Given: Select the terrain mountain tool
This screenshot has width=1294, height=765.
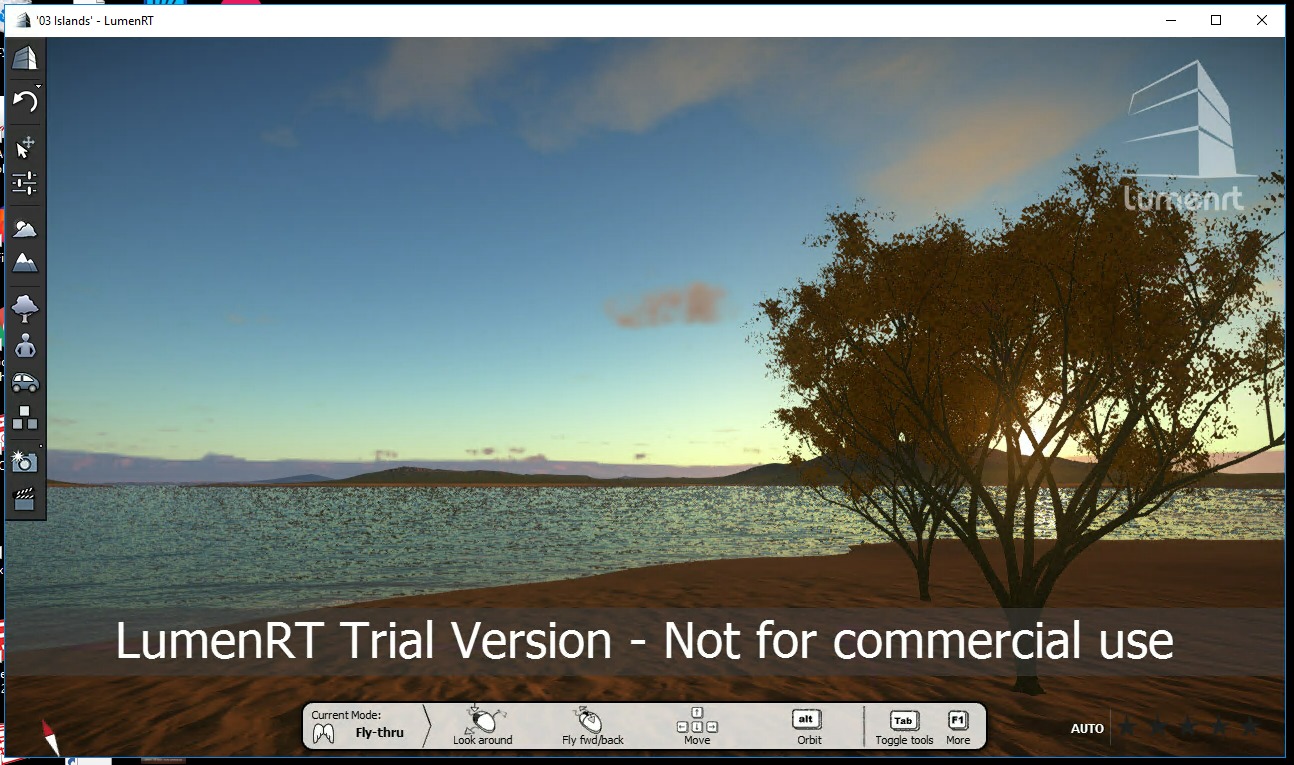Looking at the screenshot, I should click(25, 263).
